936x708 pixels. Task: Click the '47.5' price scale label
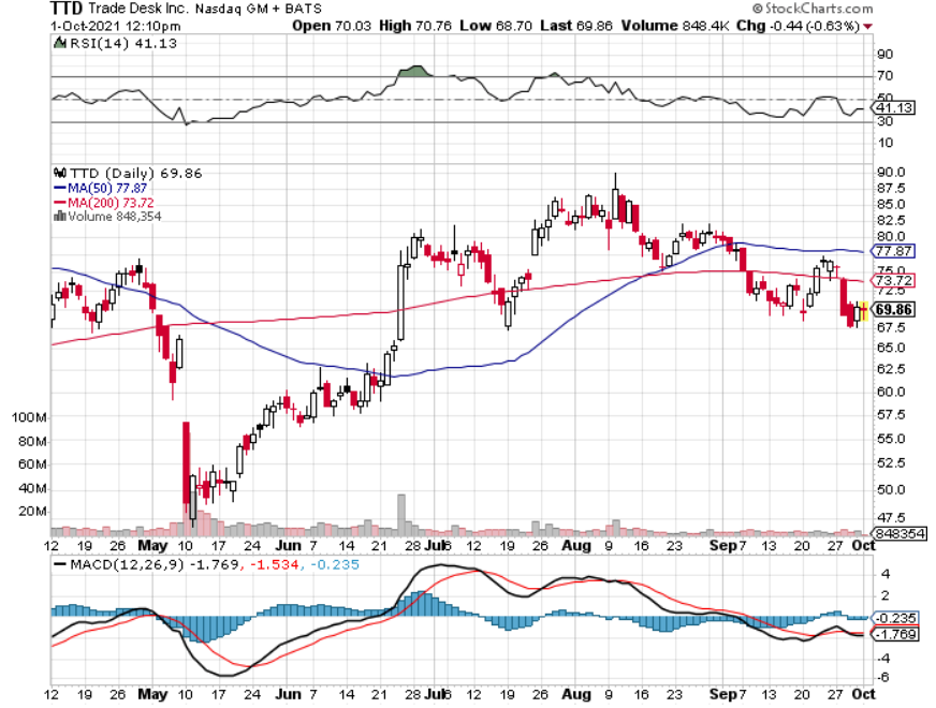pos(891,518)
